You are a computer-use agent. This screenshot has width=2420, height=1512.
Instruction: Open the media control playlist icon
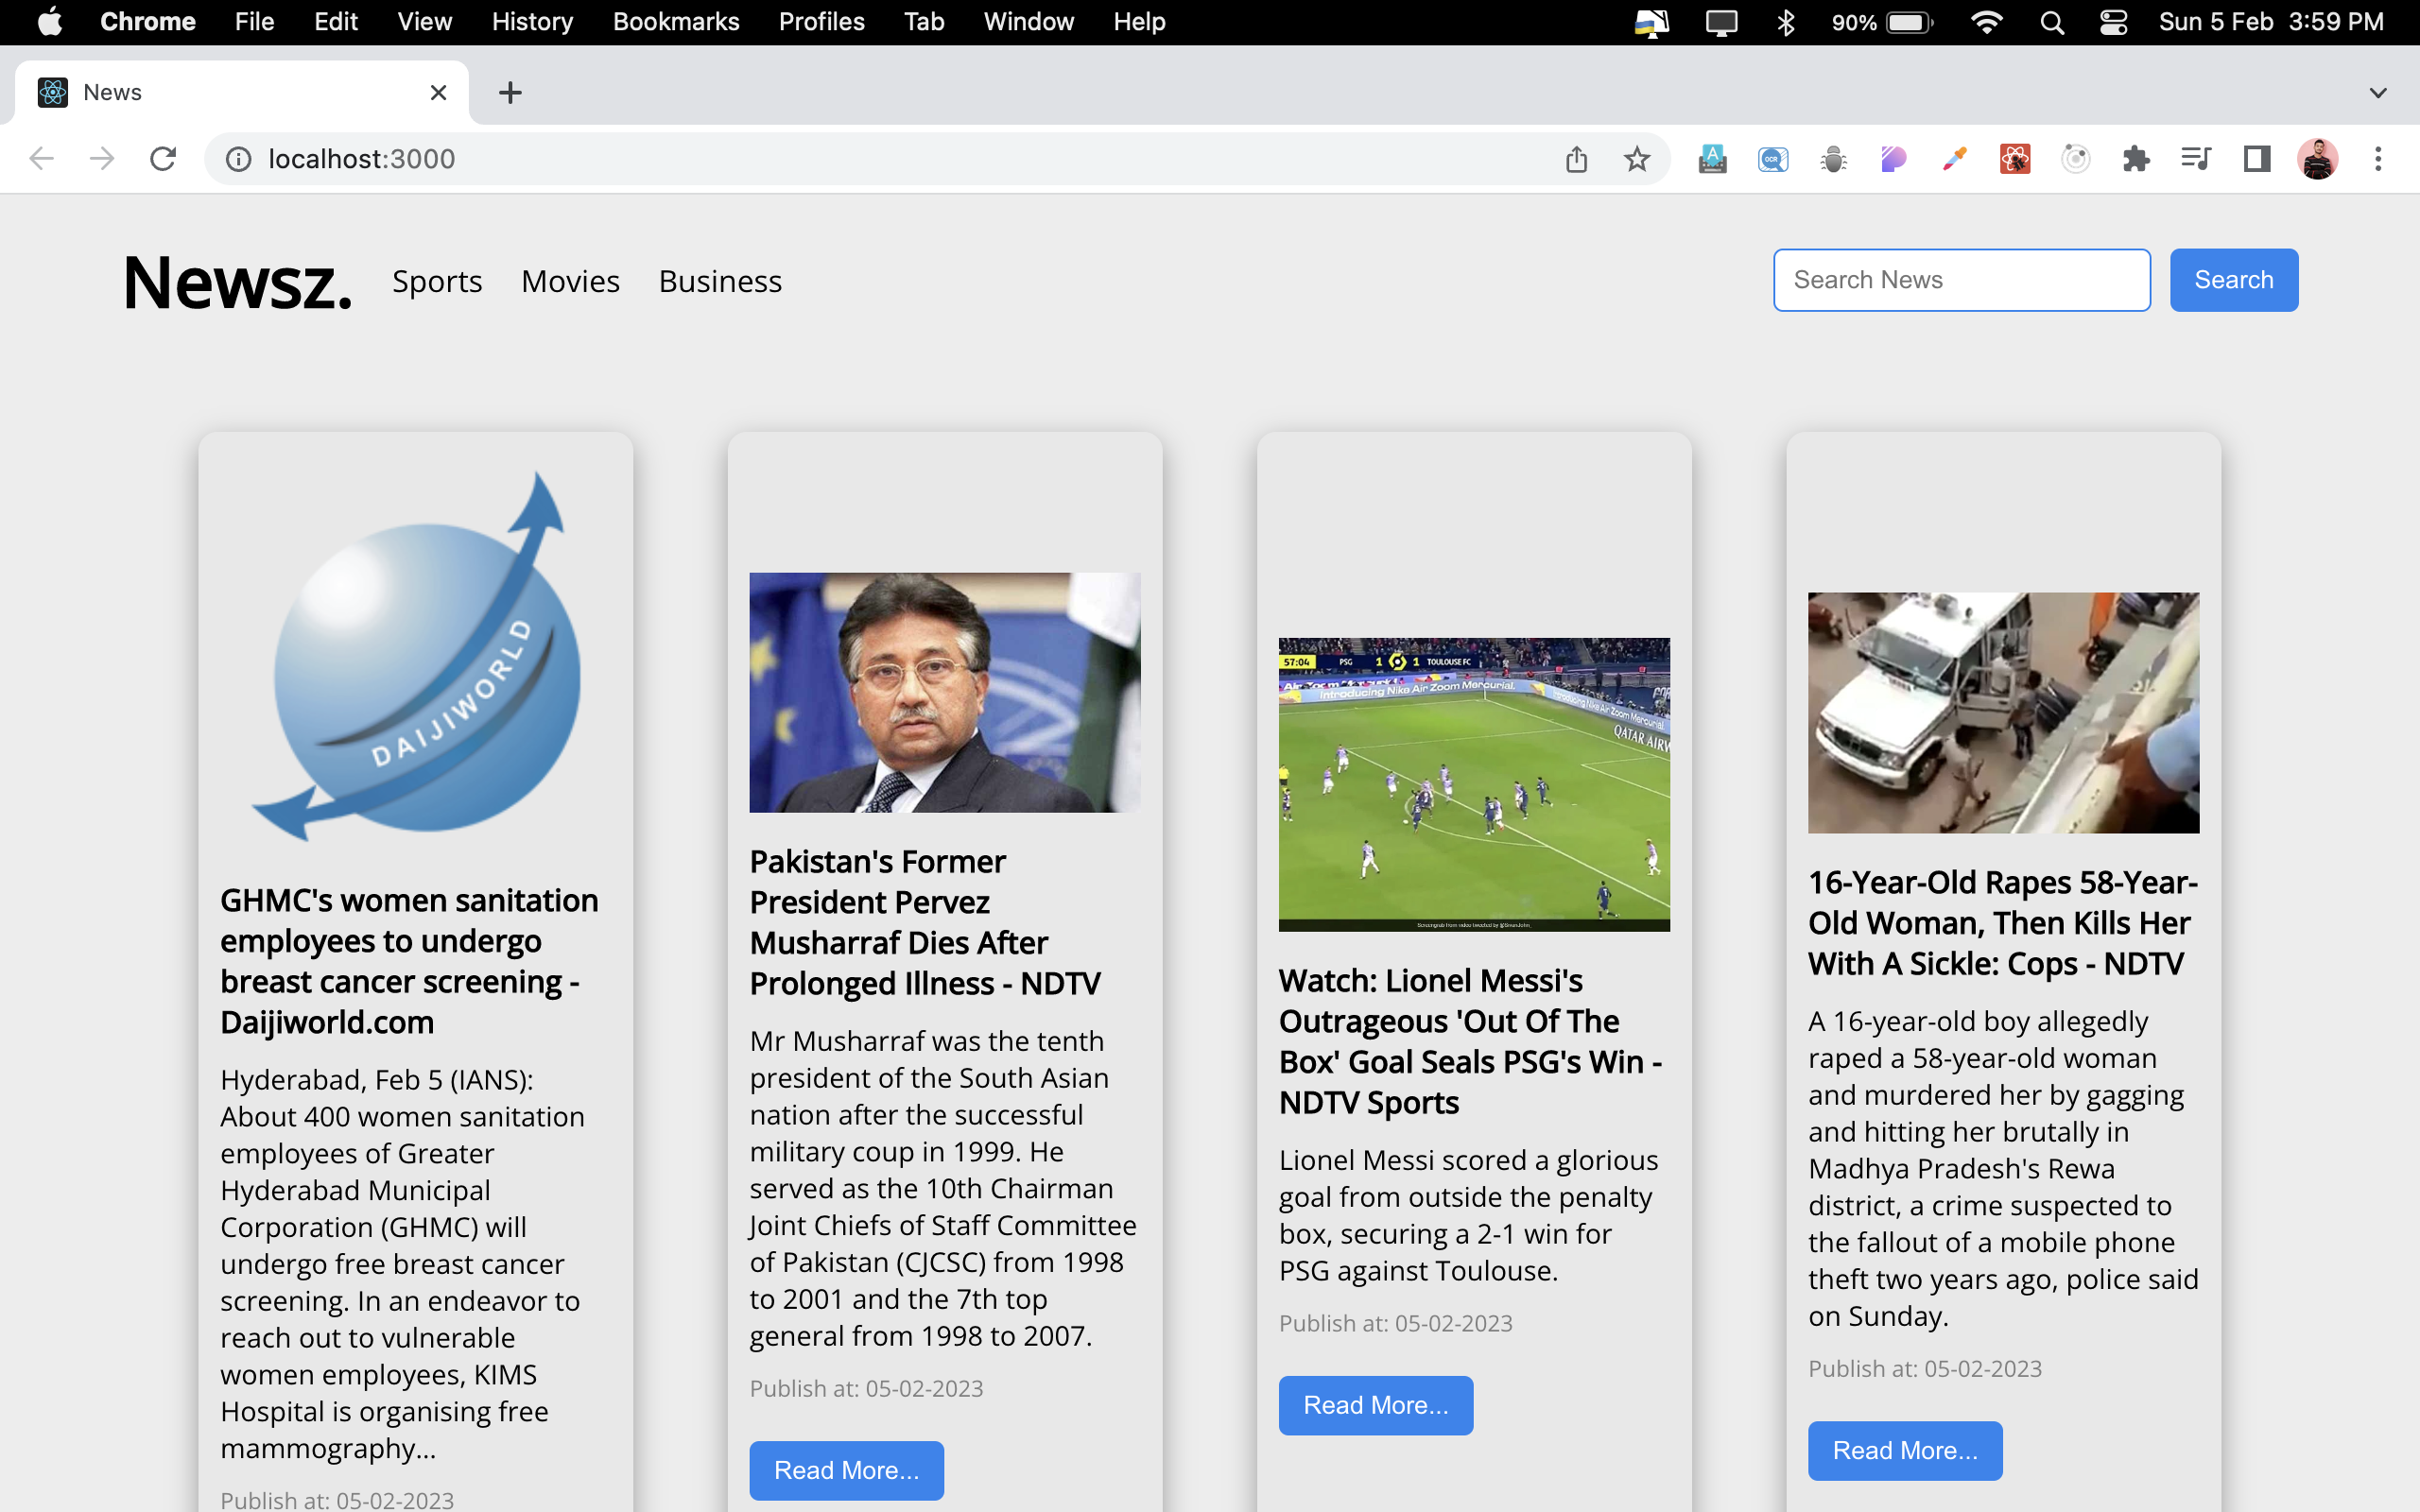tap(2196, 159)
